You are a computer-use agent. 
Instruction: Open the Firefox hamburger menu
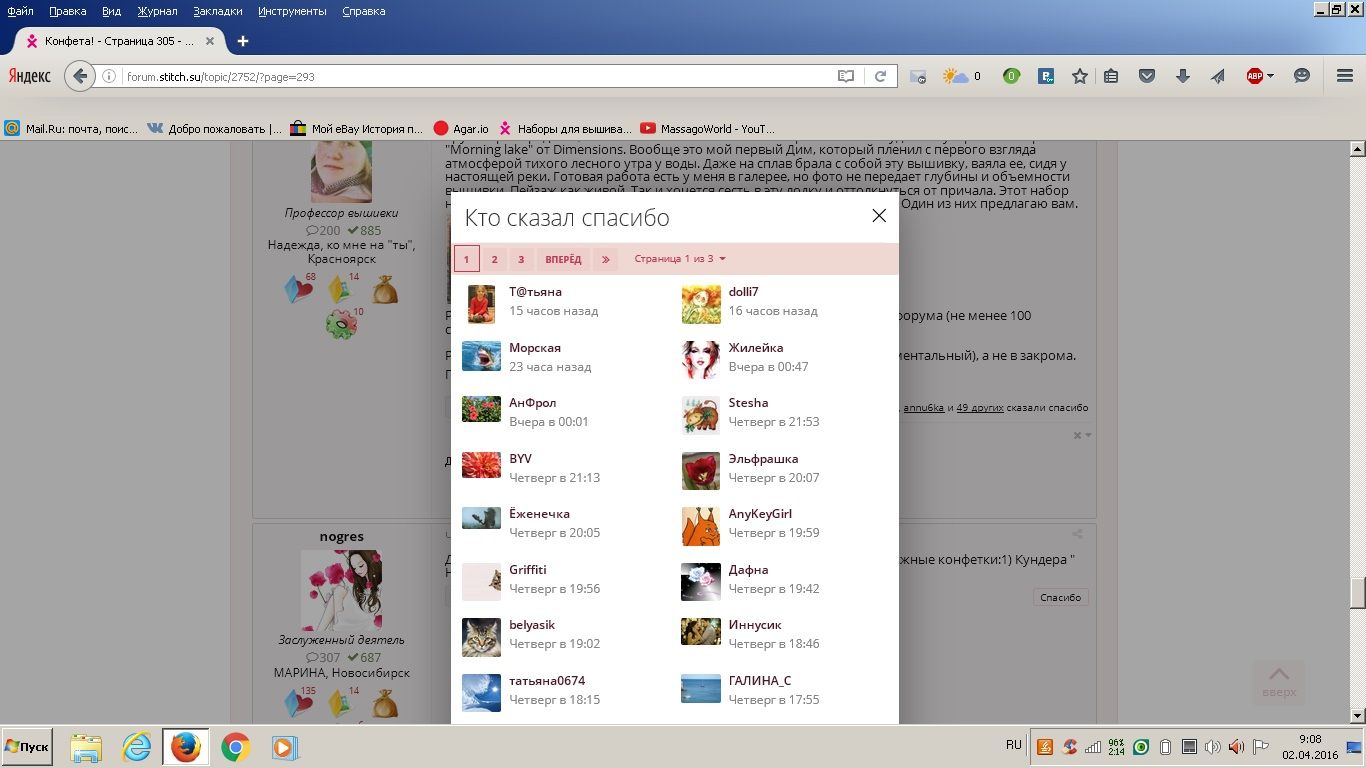[x=1344, y=76]
